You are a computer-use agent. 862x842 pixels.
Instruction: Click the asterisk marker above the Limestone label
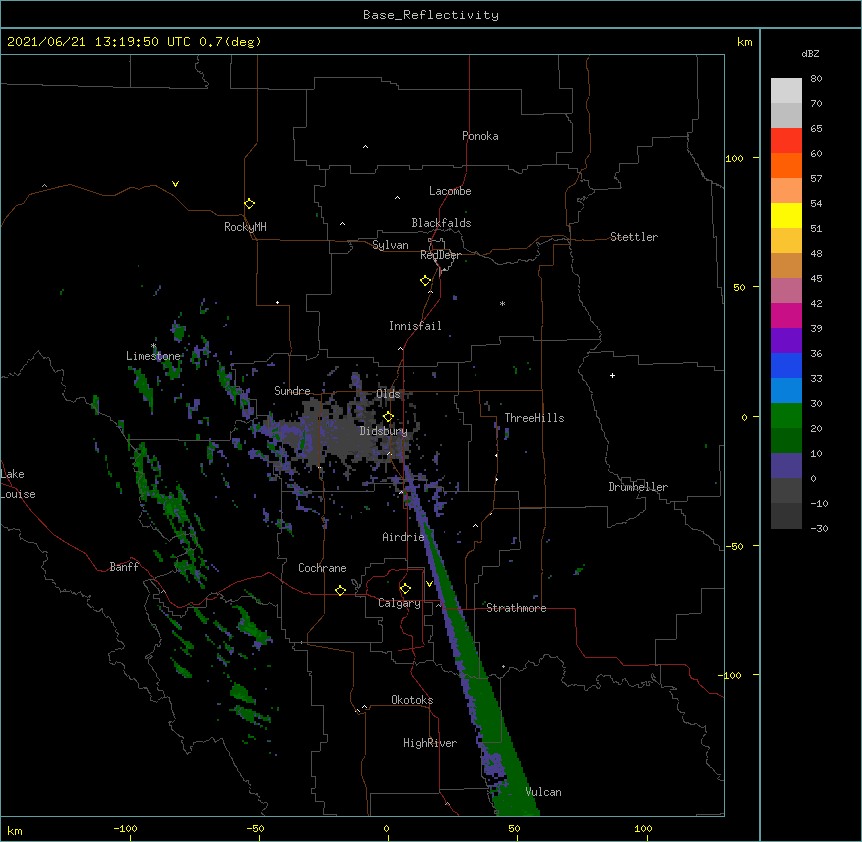point(153,346)
